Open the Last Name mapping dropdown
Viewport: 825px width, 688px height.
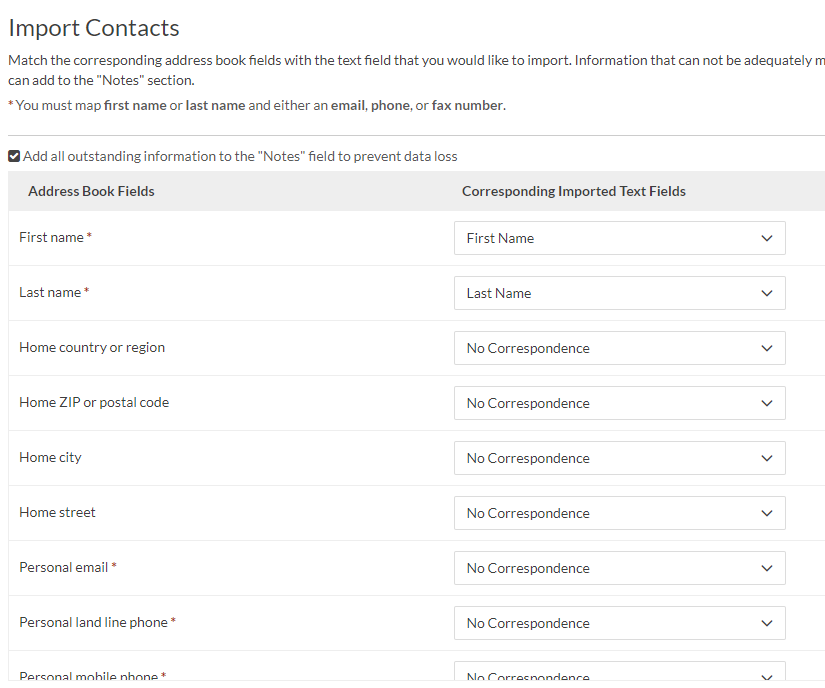(x=619, y=293)
